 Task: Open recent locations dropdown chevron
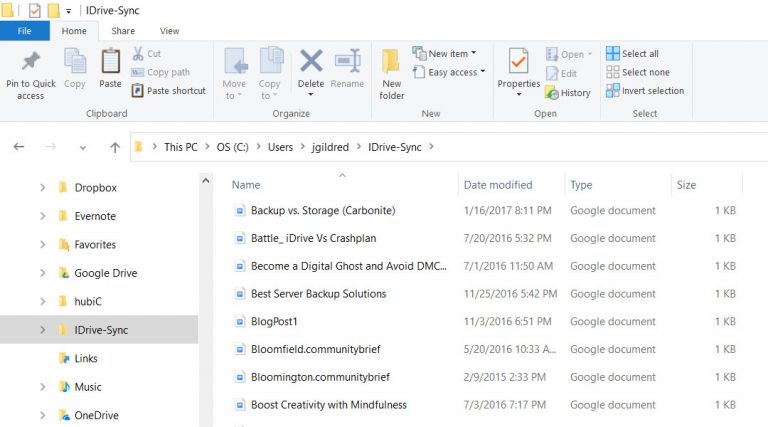(83, 147)
